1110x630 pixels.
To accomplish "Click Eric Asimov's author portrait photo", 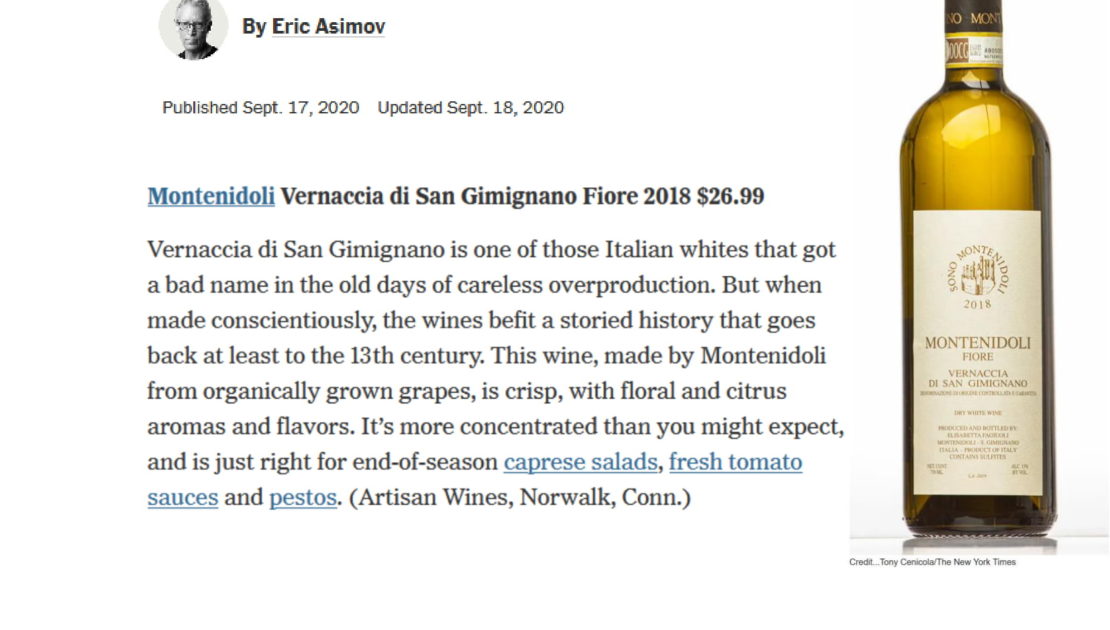I will (193, 27).
